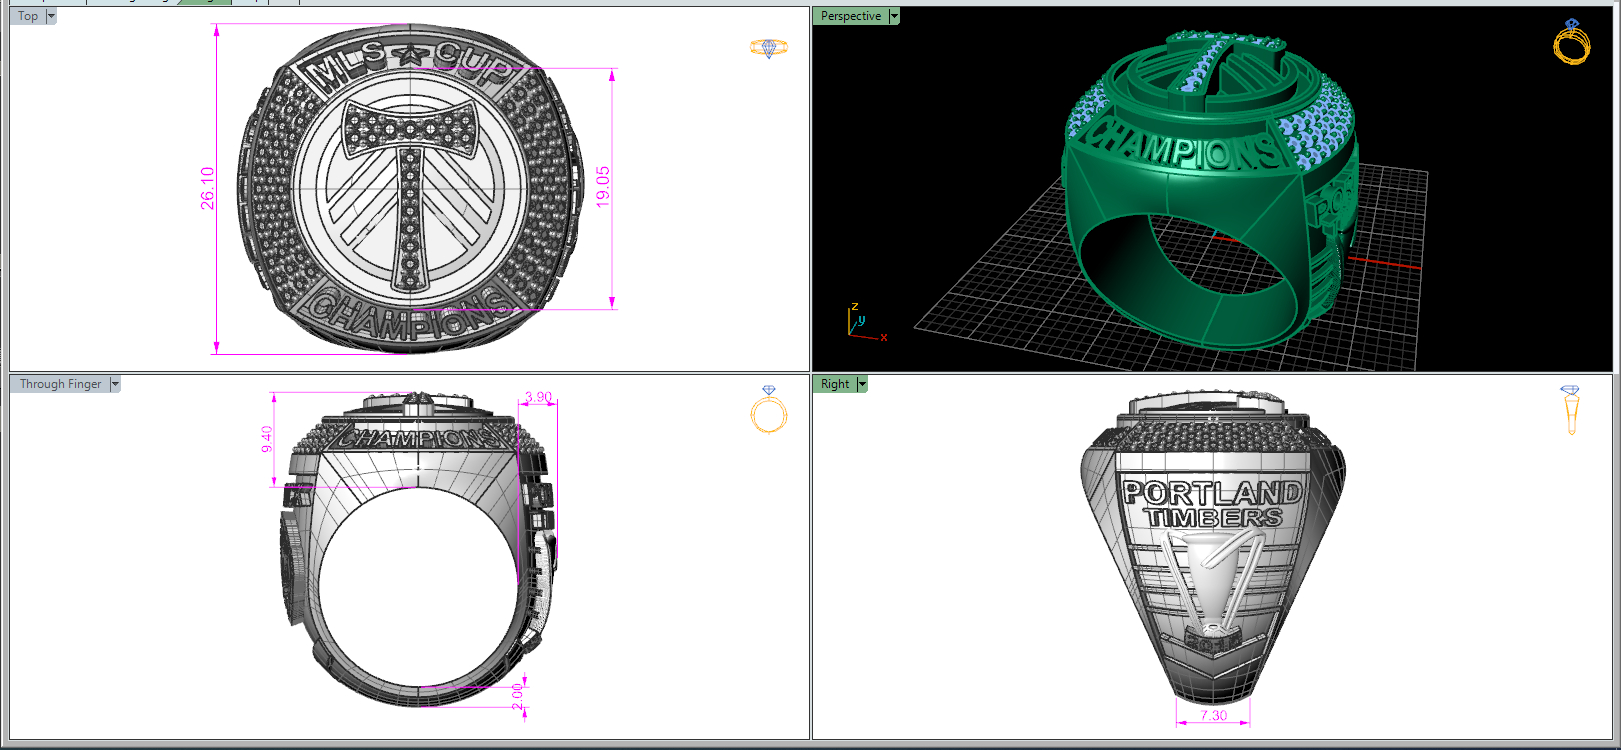Select the Right viewport title label
Screen dimensions: 1621x750
(835, 384)
